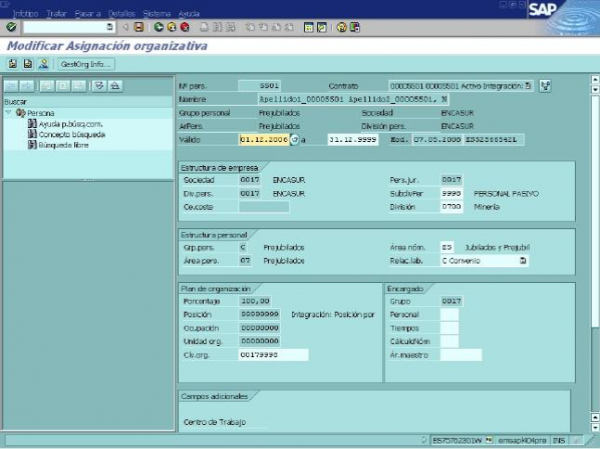Open the date picker for Válido start date
600x449 pixels.
click(294, 139)
